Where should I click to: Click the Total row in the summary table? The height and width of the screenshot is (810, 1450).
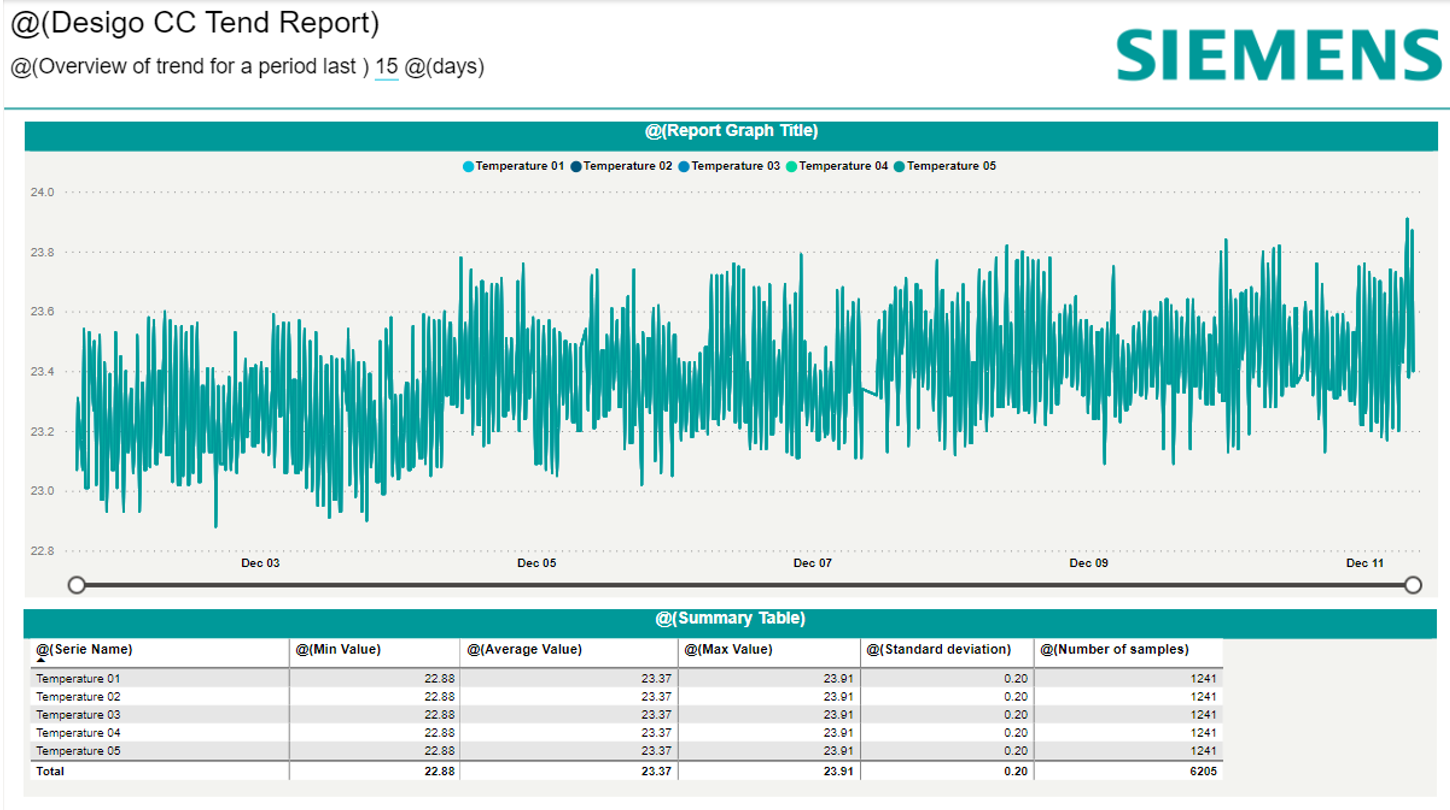(50, 771)
